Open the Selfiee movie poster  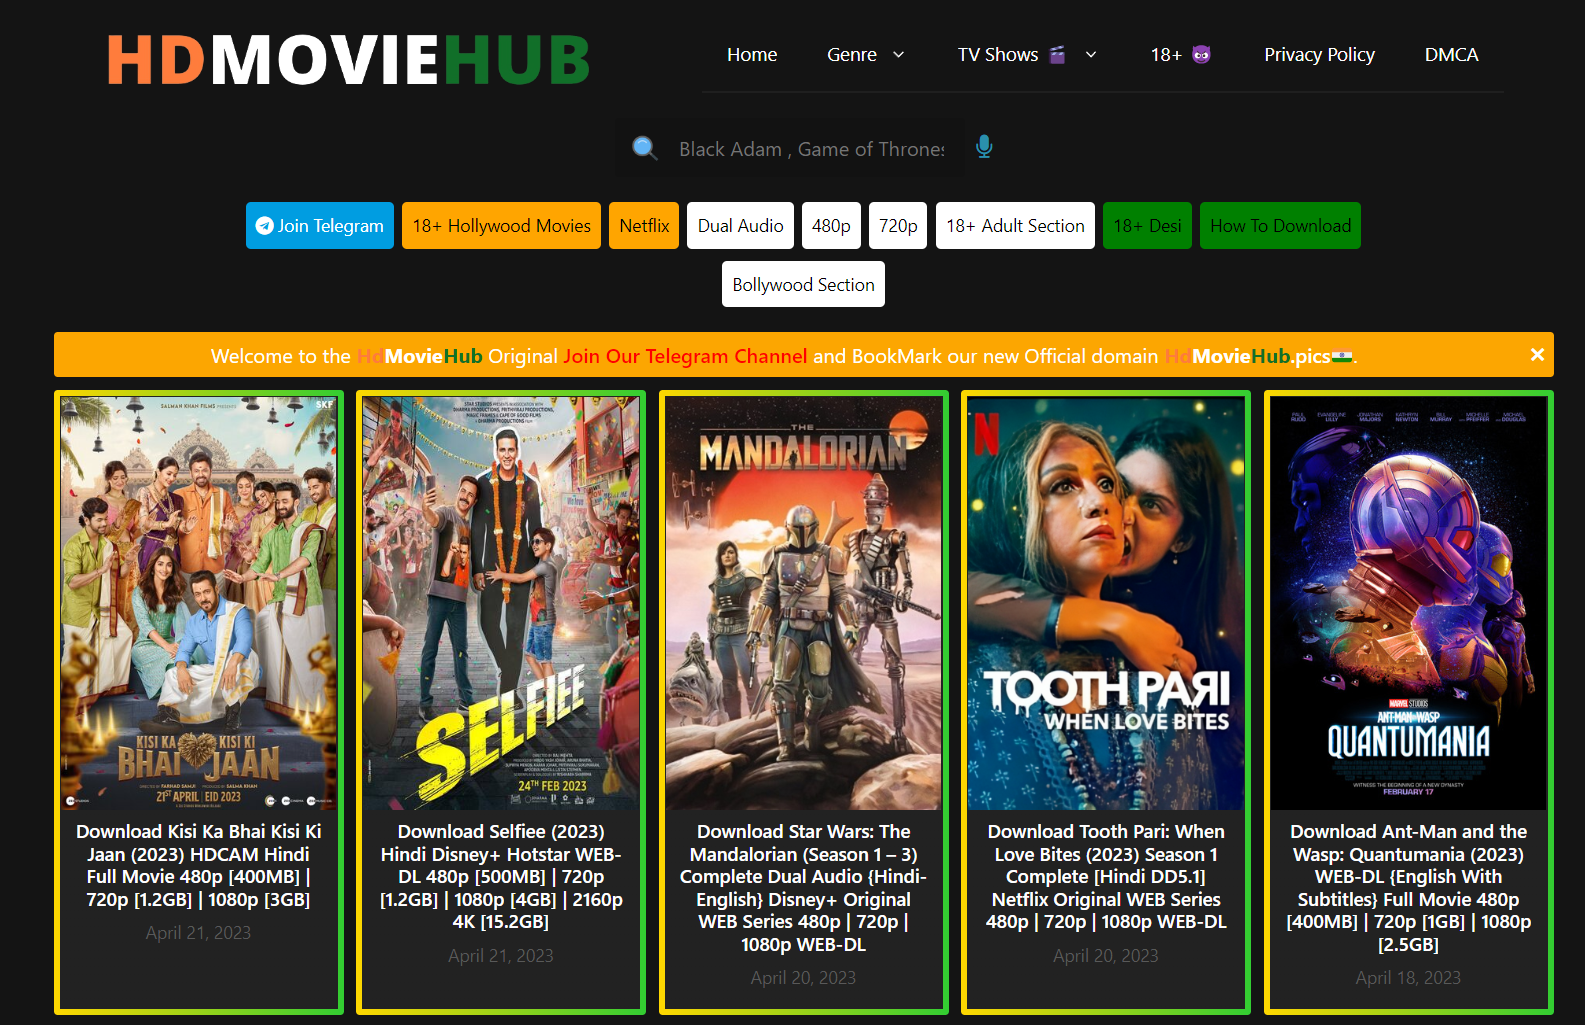tap(501, 603)
